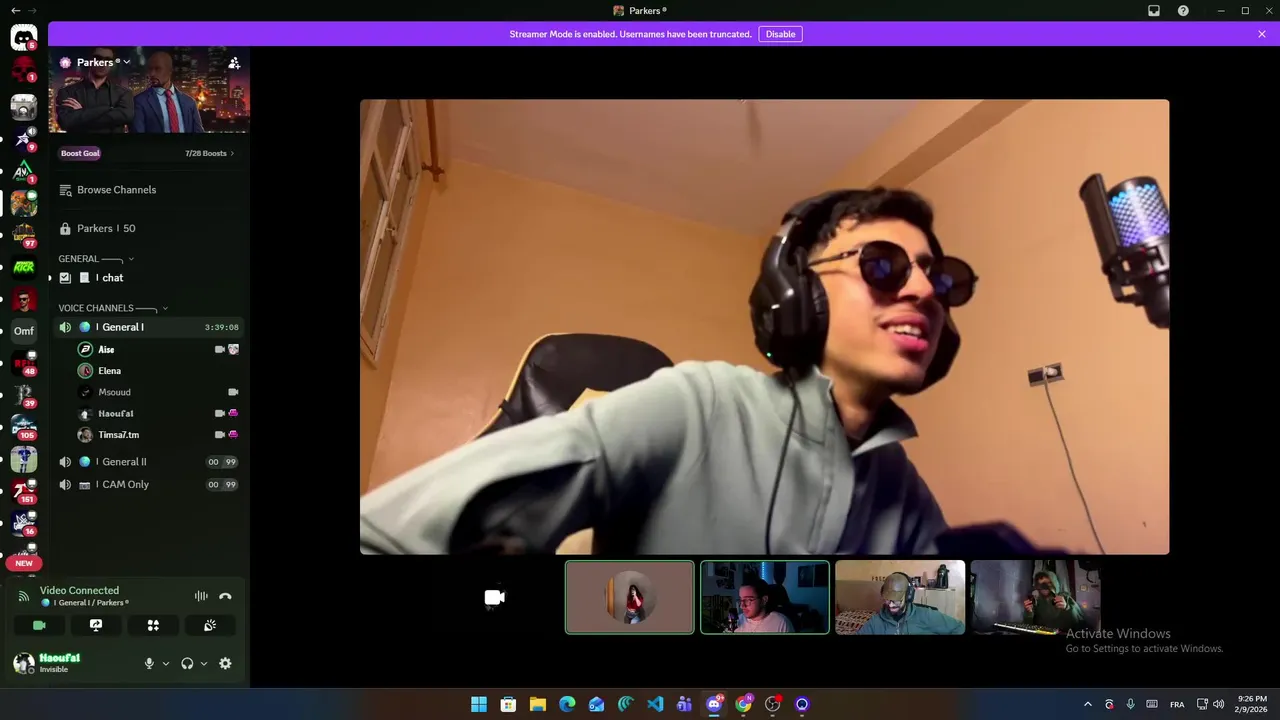Open the Discord inbox icon

pyautogui.click(x=1153, y=11)
